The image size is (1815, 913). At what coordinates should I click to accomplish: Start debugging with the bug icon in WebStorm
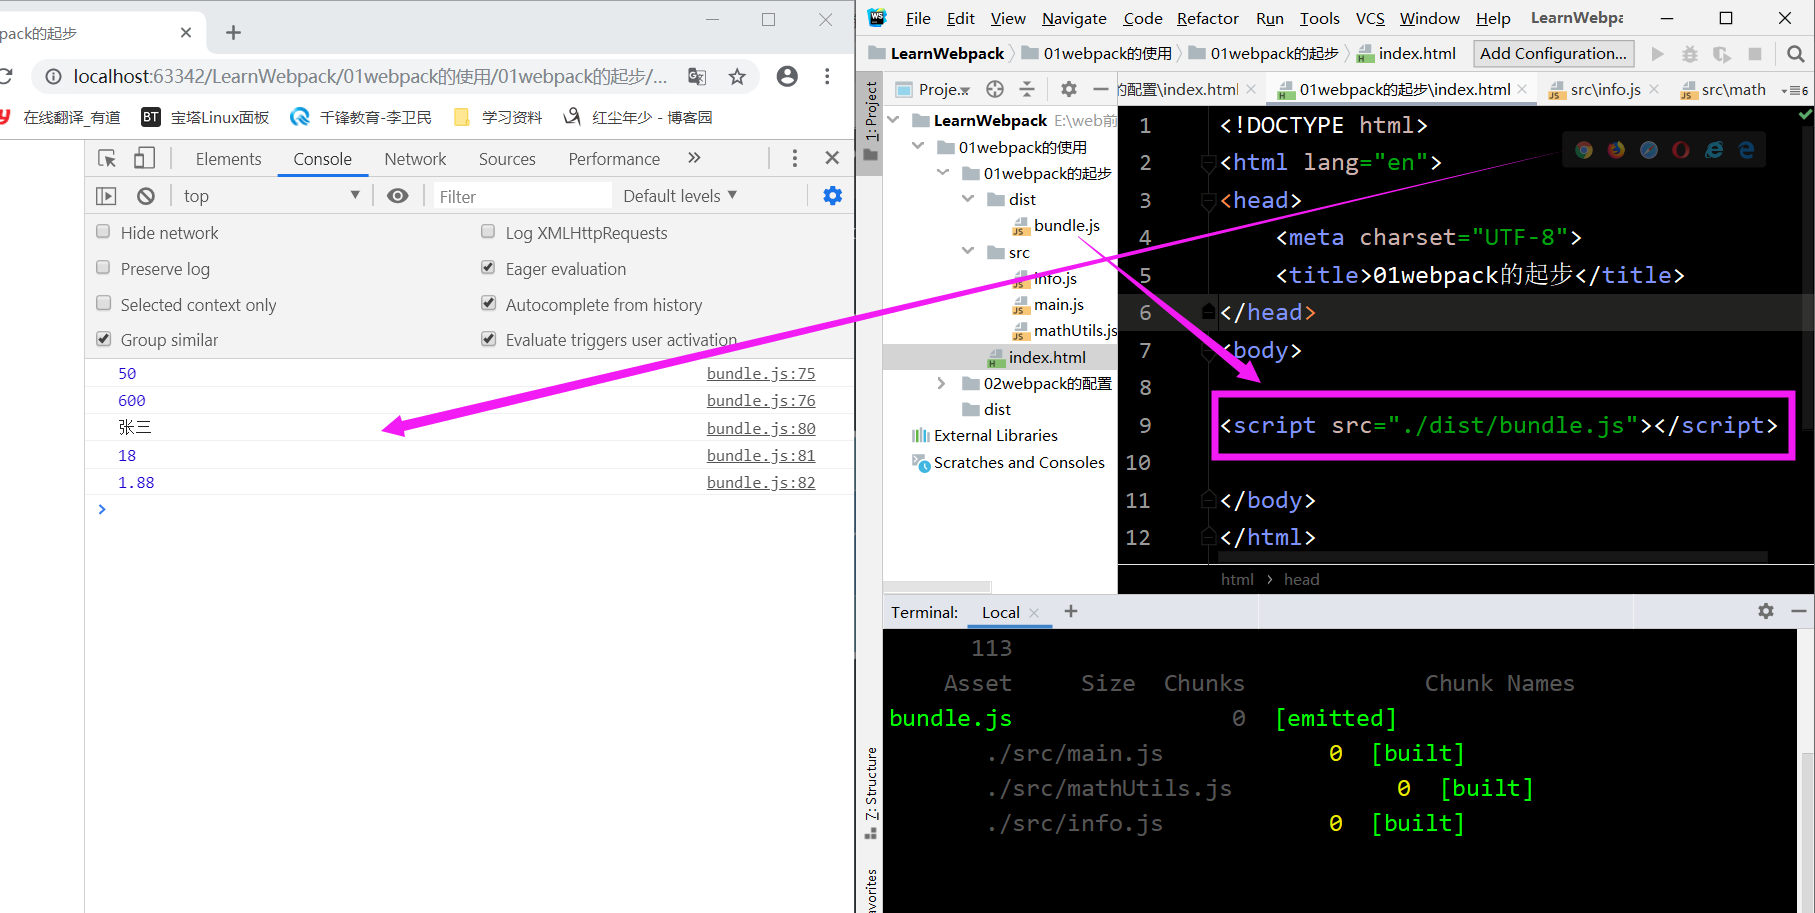point(1690,54)
